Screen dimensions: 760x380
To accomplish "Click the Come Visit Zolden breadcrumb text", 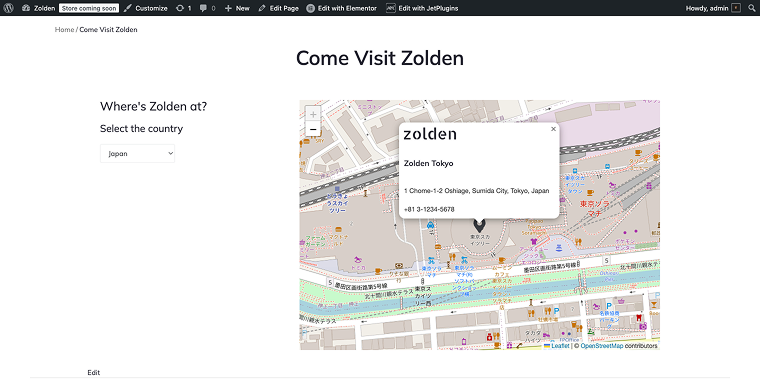I will point(109,30).
